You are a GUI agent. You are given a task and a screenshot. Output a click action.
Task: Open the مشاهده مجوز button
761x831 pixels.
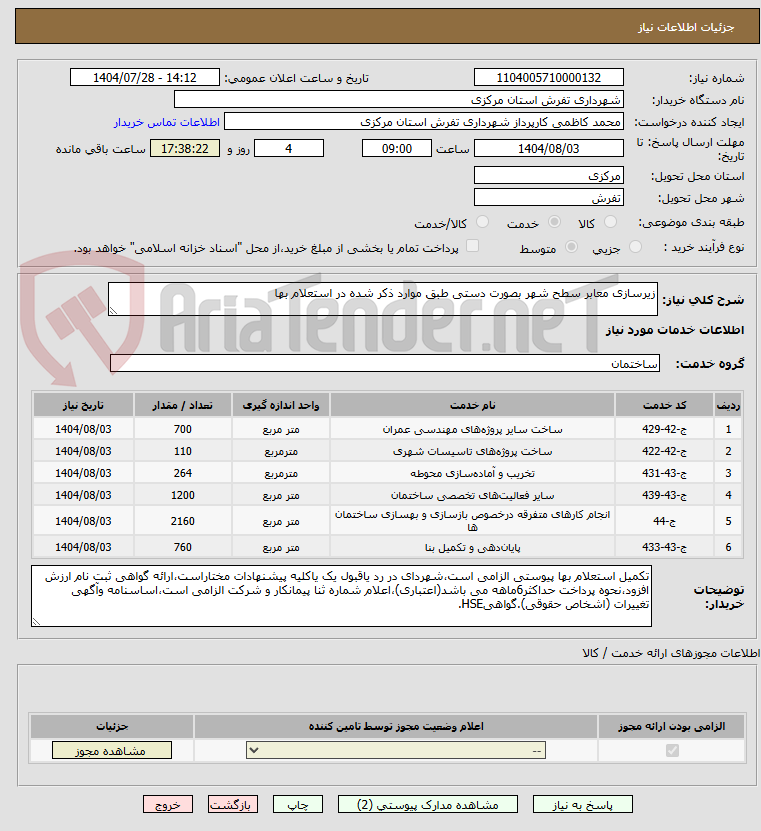pos(112,750)
